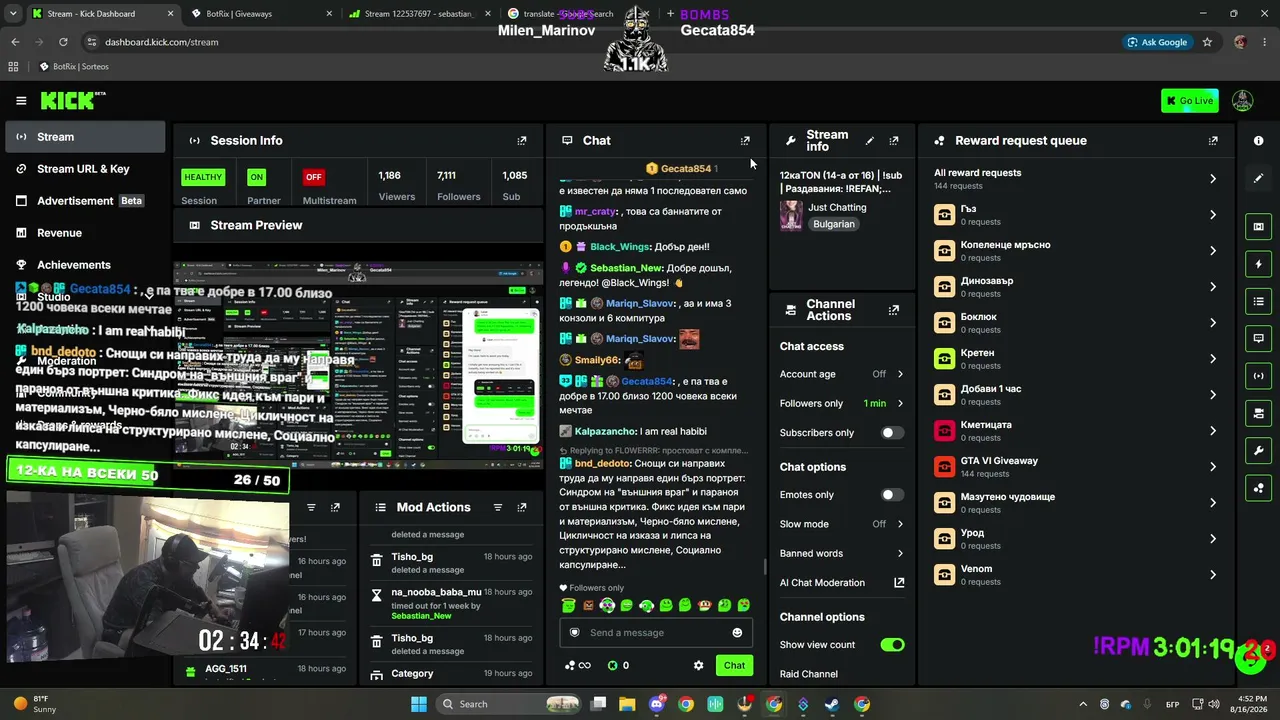This screenshot has width=1280, height=720.
Task: Pop out the Reward request queue panel
Action: point(1213,141)
